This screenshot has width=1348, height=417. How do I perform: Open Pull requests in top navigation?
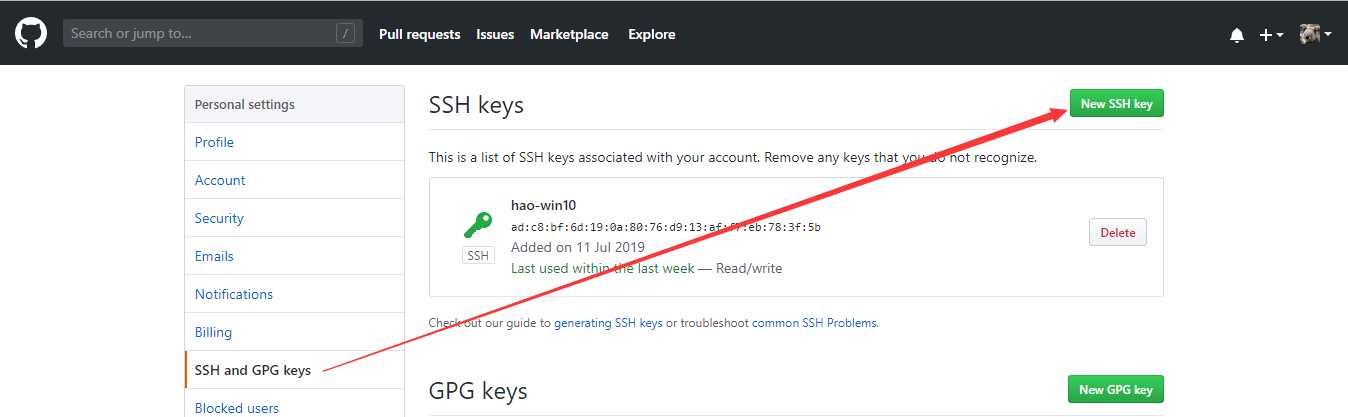point(419,34)
